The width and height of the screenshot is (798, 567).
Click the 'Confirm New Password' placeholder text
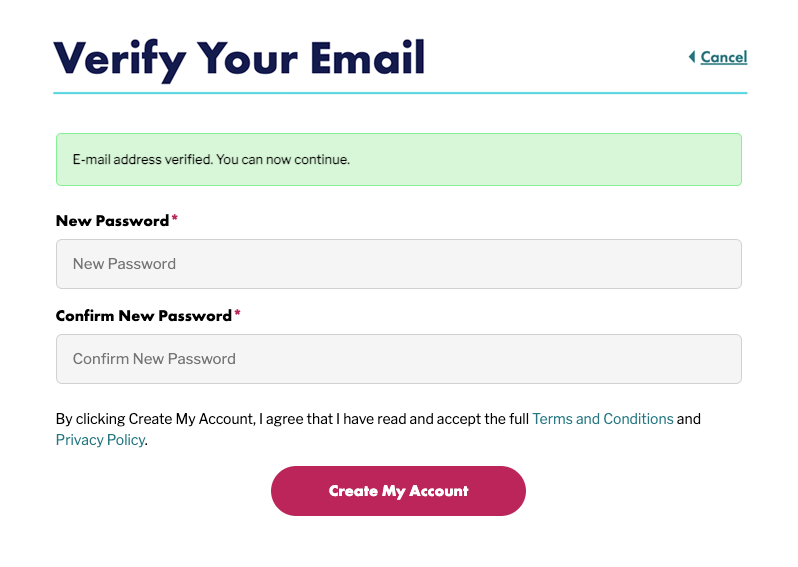[154, 359]
